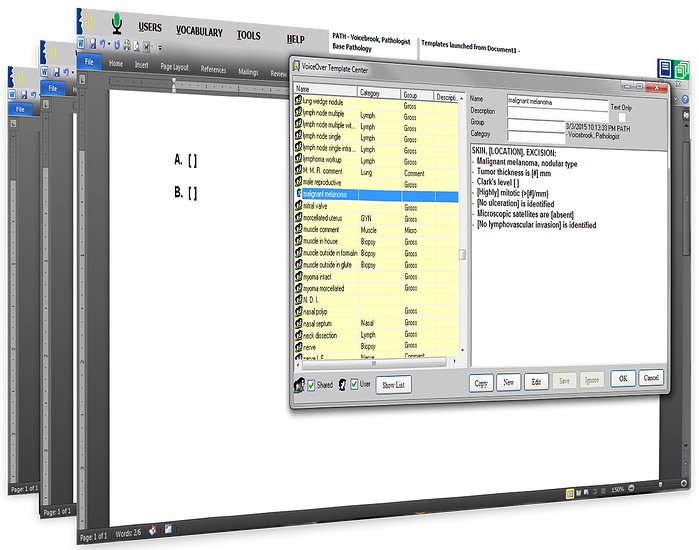The image size is (699, 550).
Task: Switch to the Page Layout ribbon tab
Action: (174, 67)
